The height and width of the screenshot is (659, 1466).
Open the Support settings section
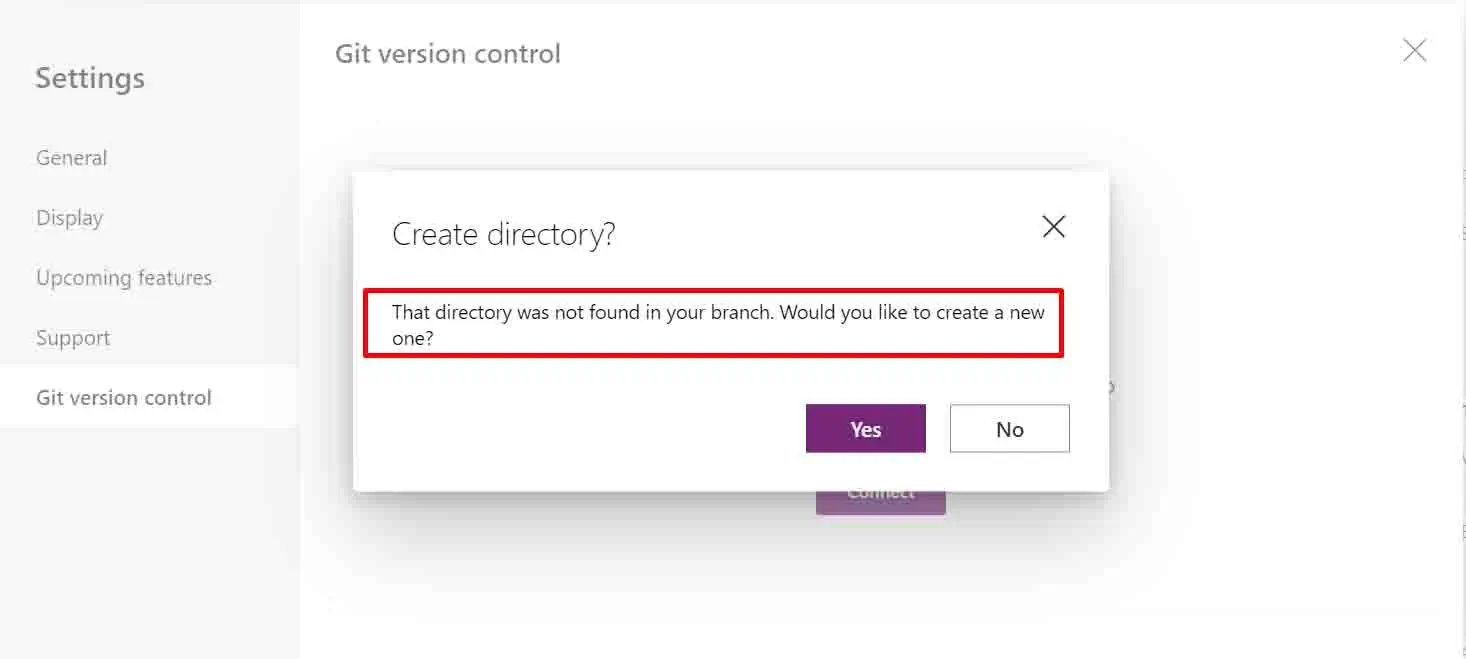click(x=73, y=338)
